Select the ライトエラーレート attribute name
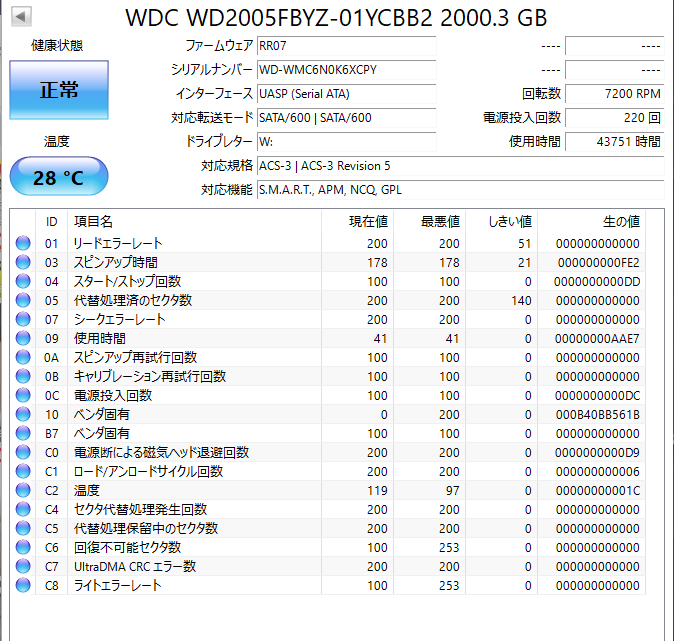The width and height of the screenshot is (674, 641). [117, 585]
